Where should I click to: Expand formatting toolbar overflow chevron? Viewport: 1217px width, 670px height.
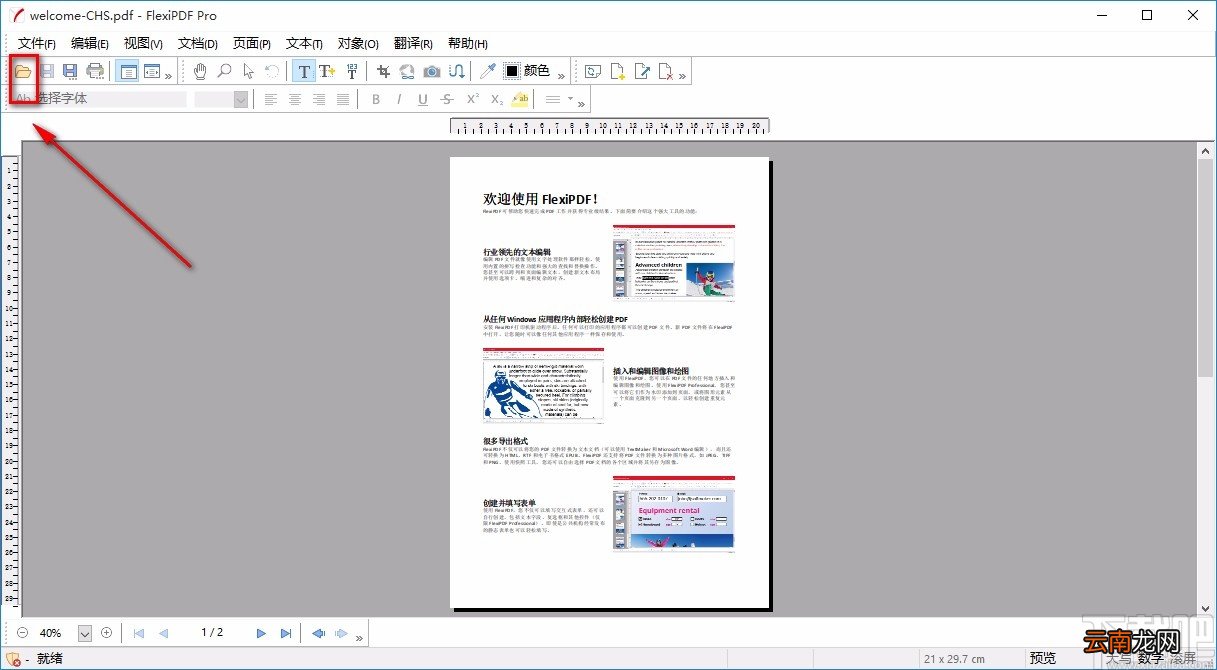(x=582, y=103)
